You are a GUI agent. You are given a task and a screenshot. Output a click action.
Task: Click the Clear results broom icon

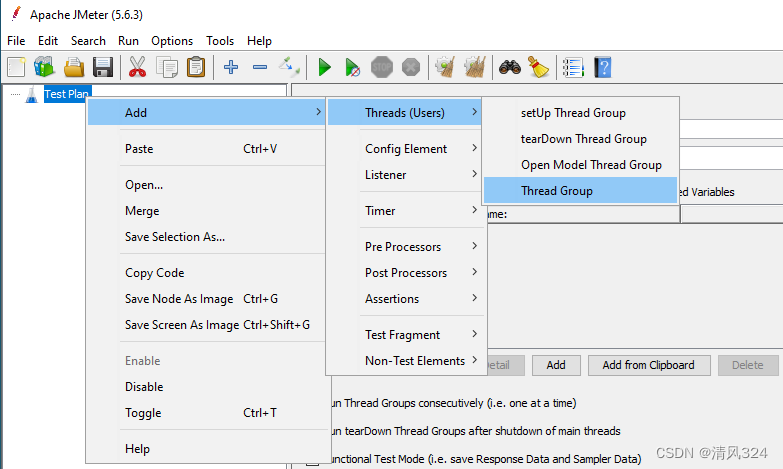[x=445, y=67]
